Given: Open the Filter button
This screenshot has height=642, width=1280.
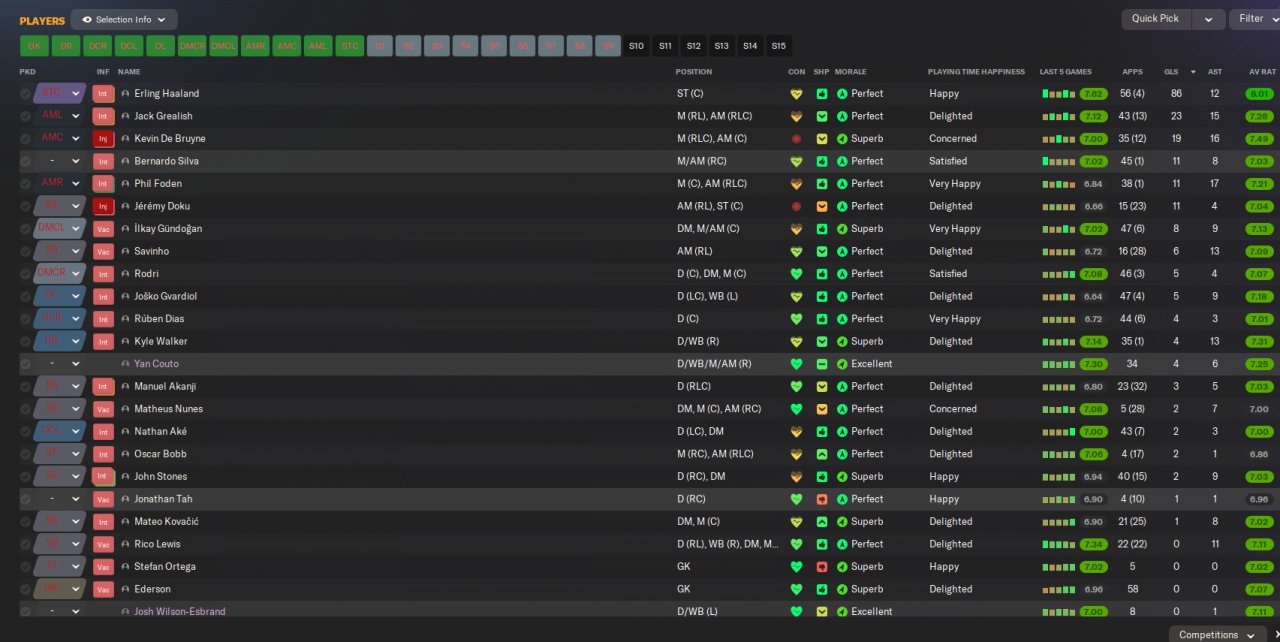Looking at the screenshot, I should click(x=1254, y=19).
